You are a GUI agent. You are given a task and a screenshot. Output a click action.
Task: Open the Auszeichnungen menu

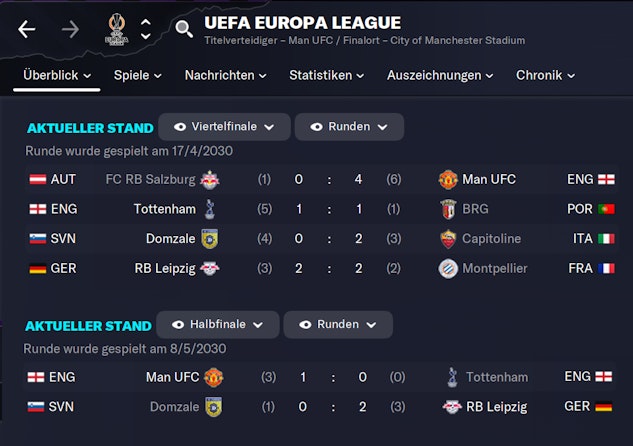tap(440, 75)
